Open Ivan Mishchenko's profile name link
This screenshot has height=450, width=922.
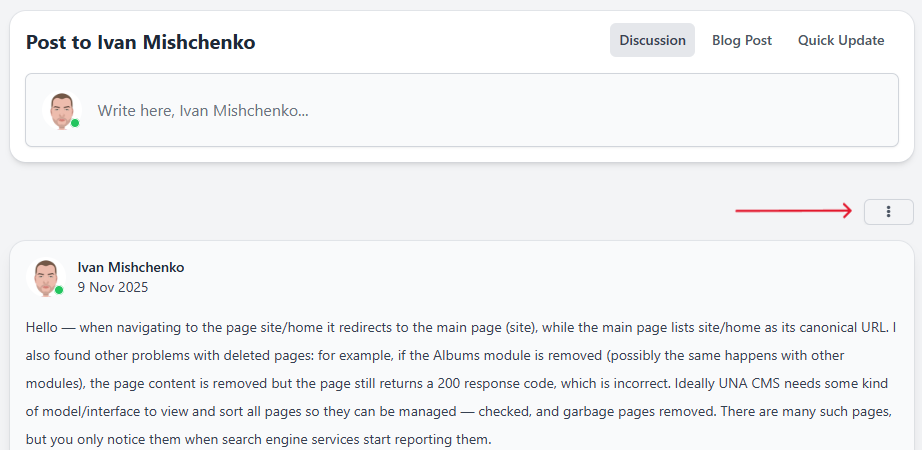(x=131, y=267)
